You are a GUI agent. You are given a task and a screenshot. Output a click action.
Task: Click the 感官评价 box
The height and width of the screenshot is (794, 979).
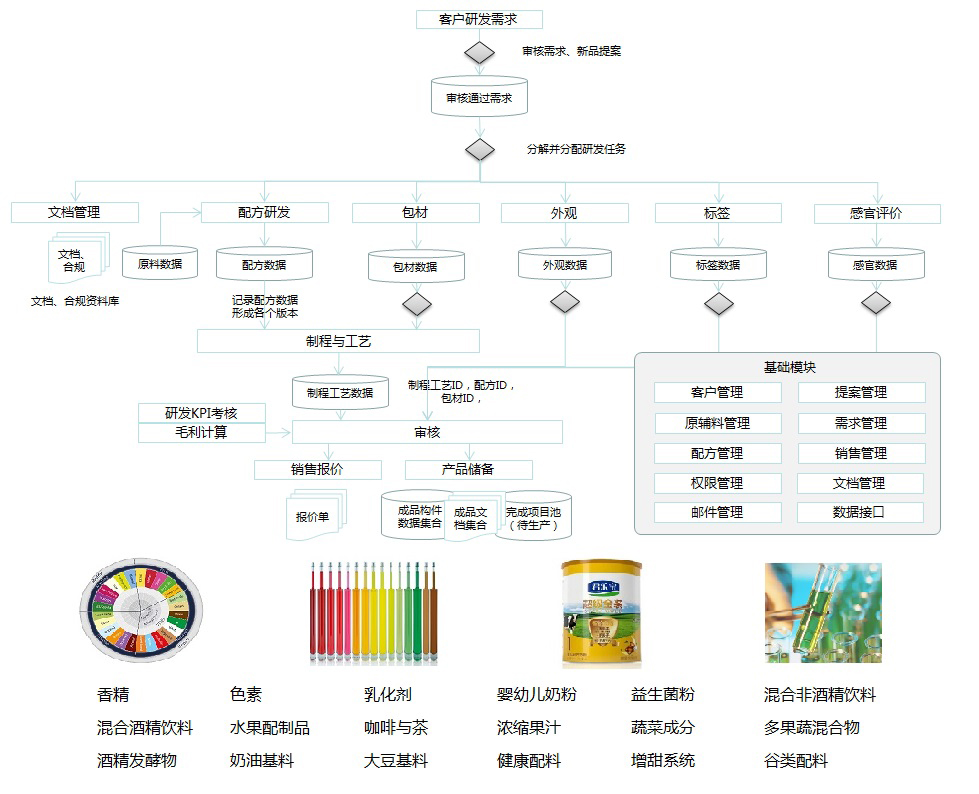coord(877,213)
